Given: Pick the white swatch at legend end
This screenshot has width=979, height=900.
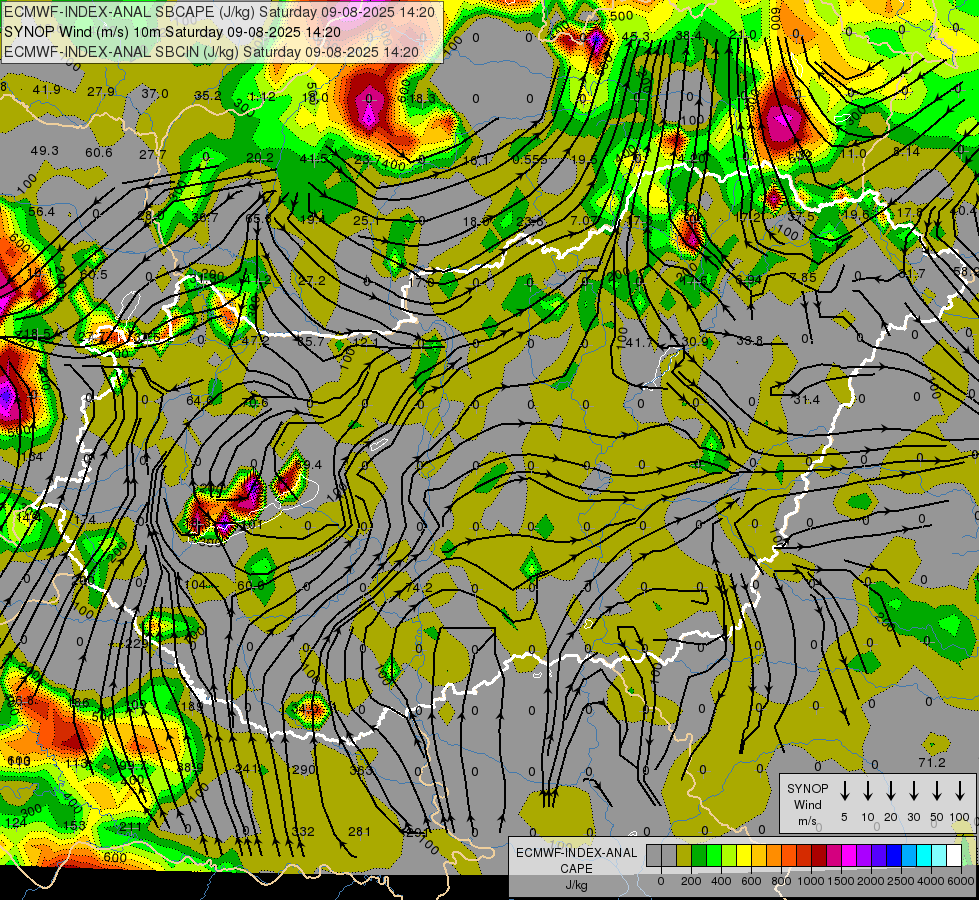Looking at the screenshot, I should 954,856.
